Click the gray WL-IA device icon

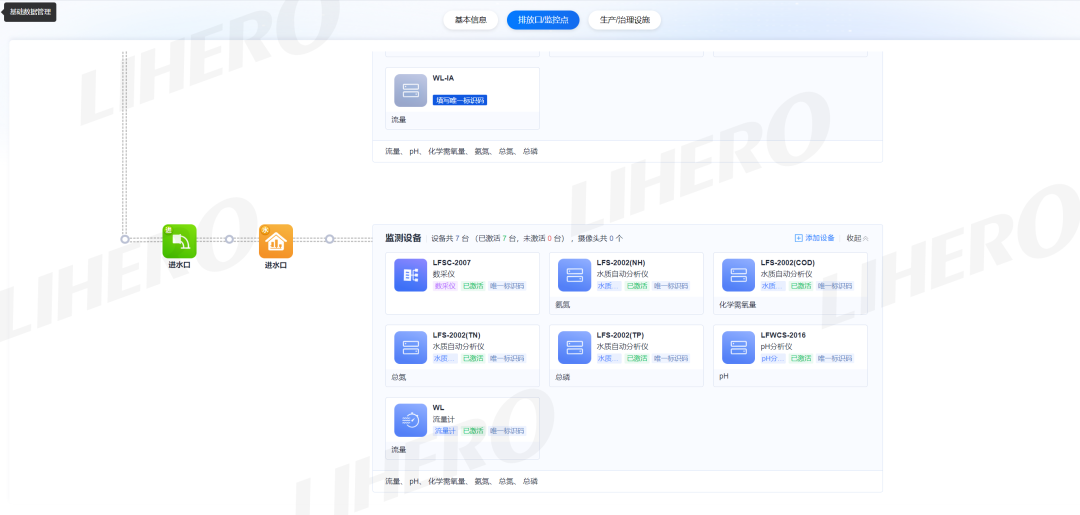410,90
